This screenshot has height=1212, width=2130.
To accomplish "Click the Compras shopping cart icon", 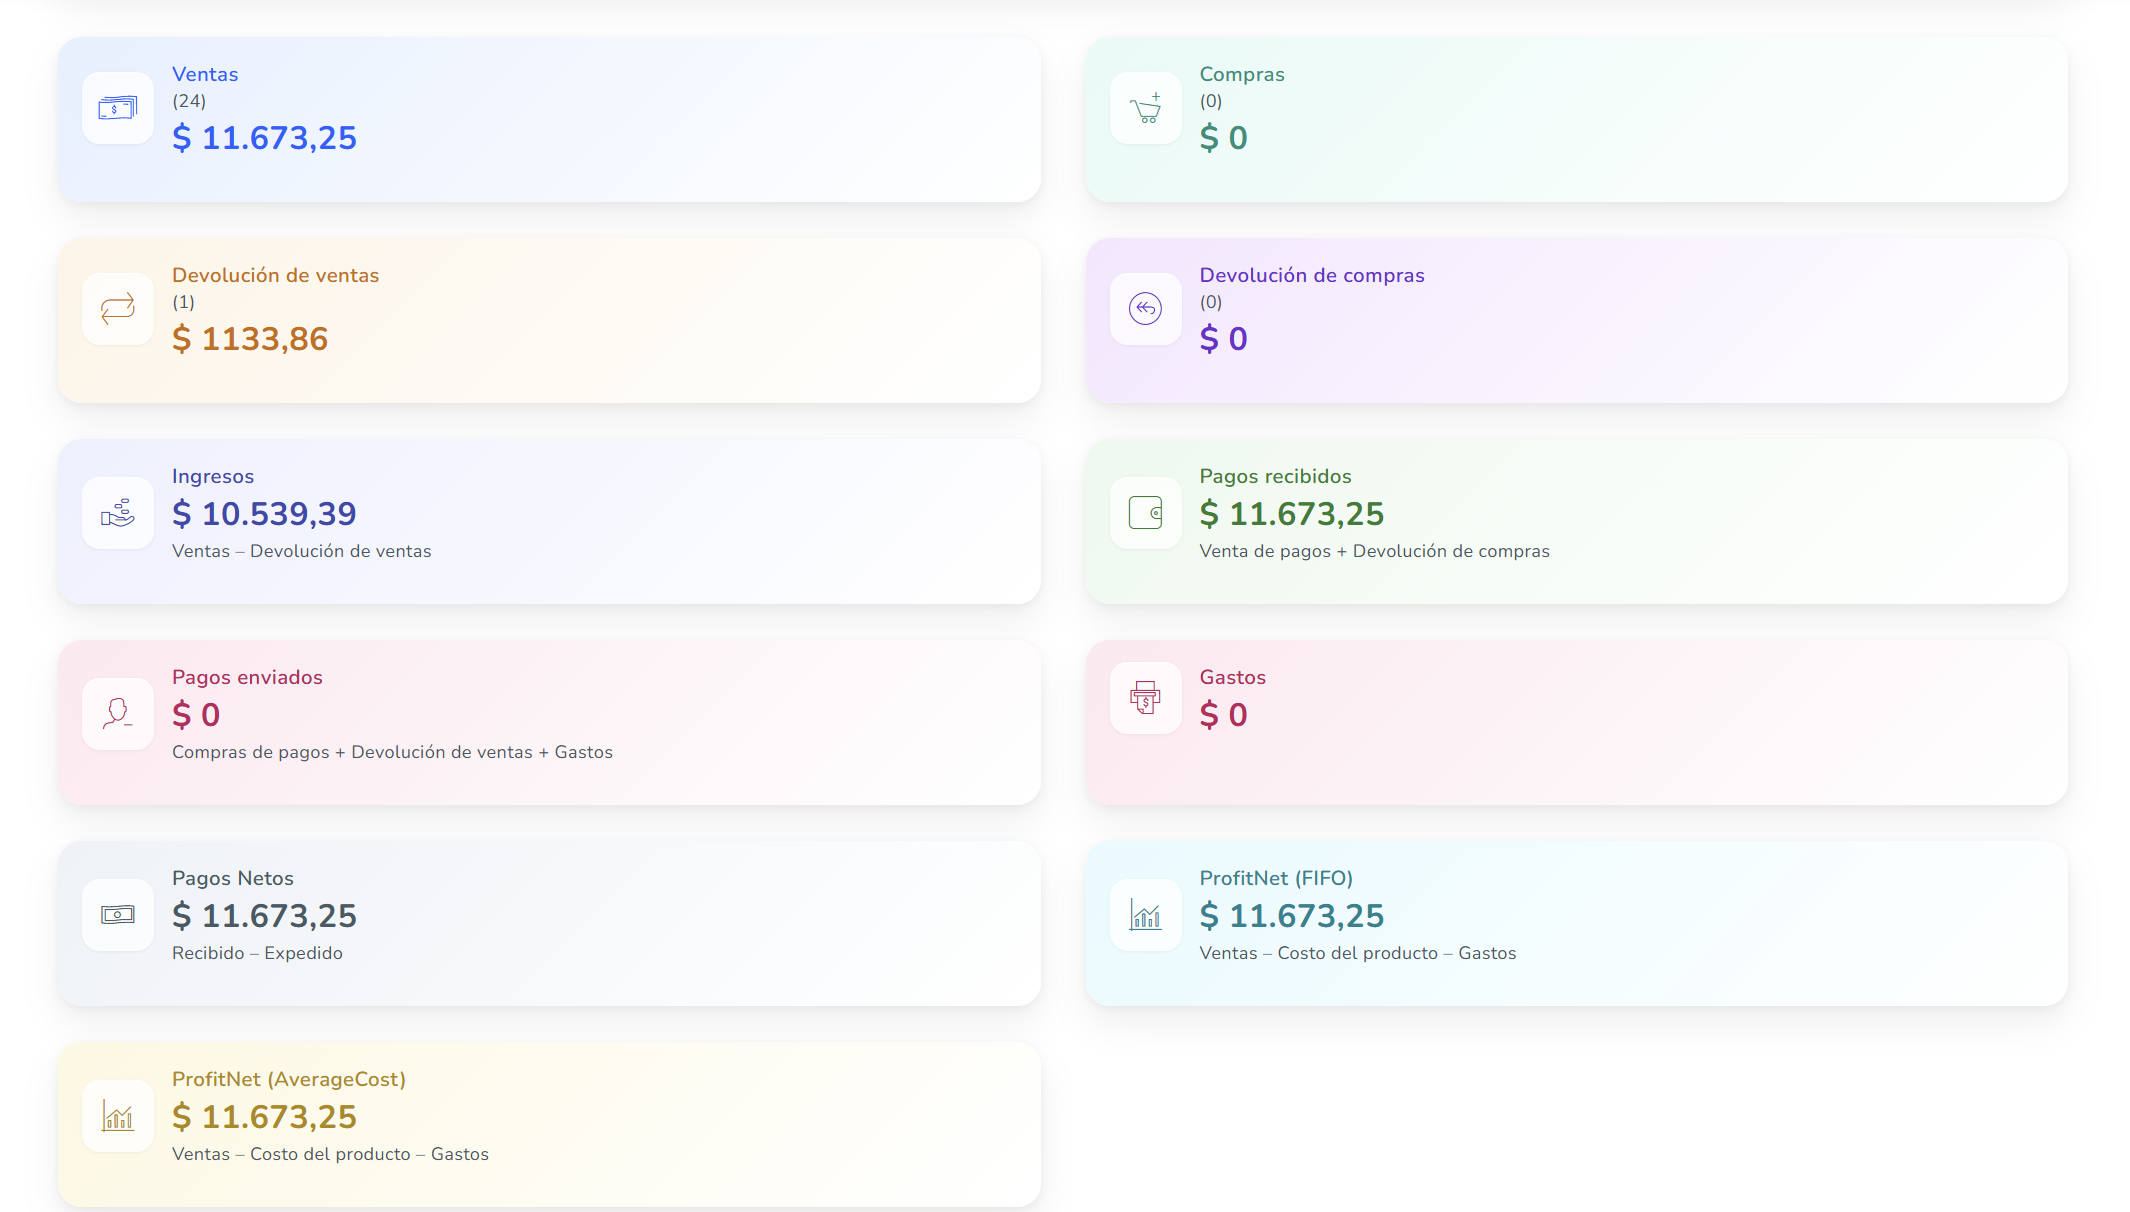I will coord(1145,108).
